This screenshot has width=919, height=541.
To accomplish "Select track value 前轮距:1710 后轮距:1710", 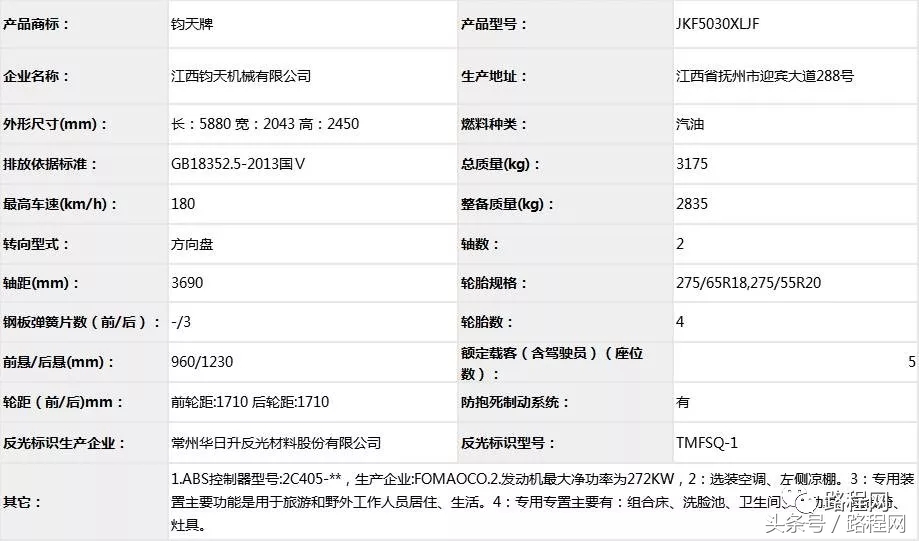I will tap(250, 402).
